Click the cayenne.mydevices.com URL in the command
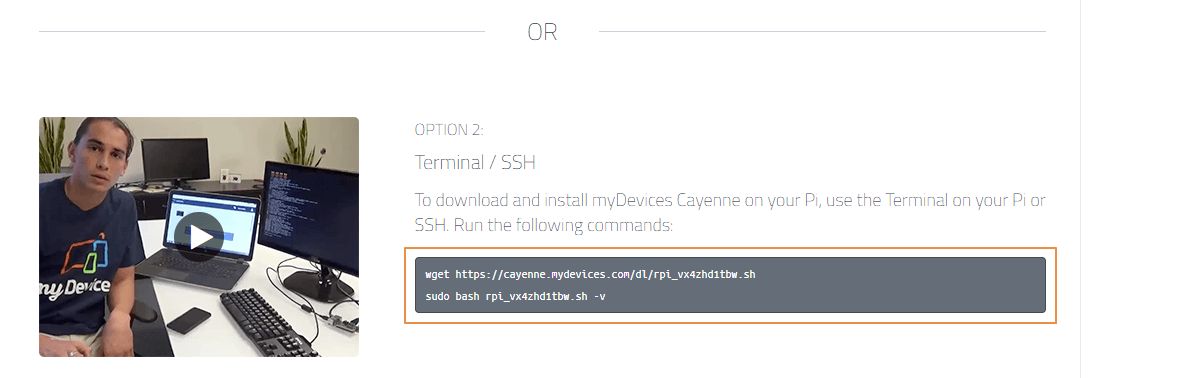The width and height of the screenshot is (1196, 378). point(565,274)
